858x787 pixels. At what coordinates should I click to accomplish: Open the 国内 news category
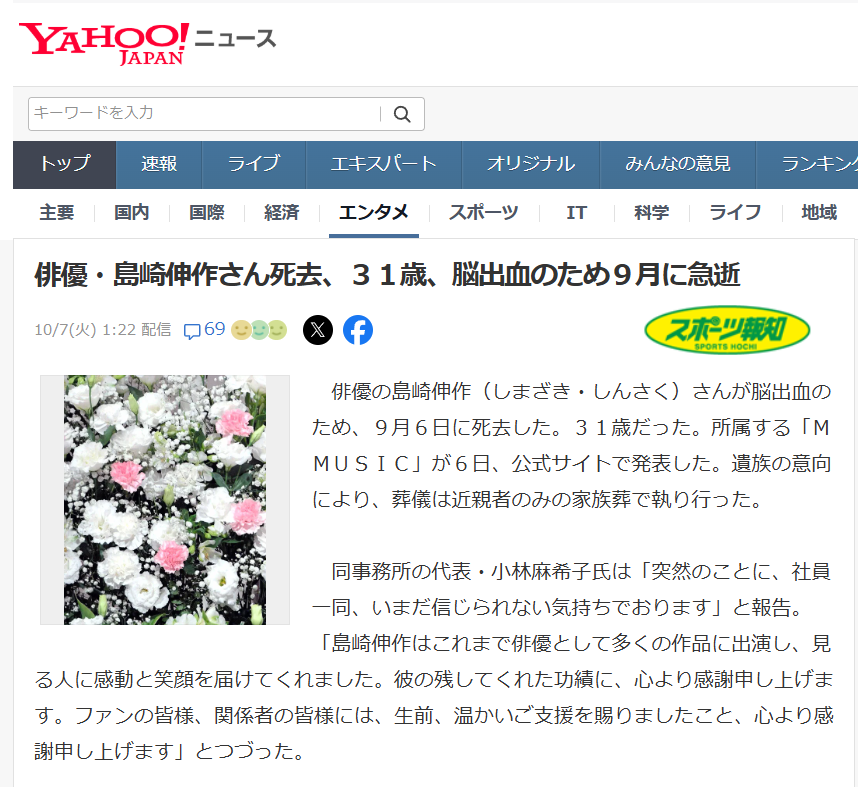[132, 212]
